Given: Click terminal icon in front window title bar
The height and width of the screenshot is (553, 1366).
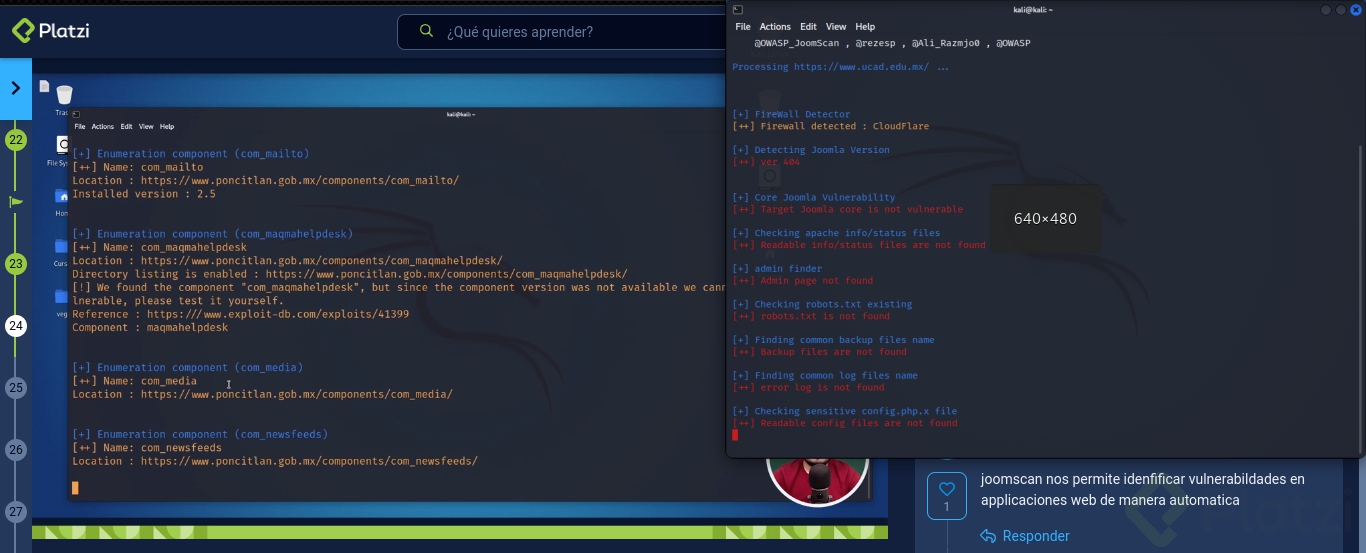Looking at the screenshot, I should [x=737, y=9].
